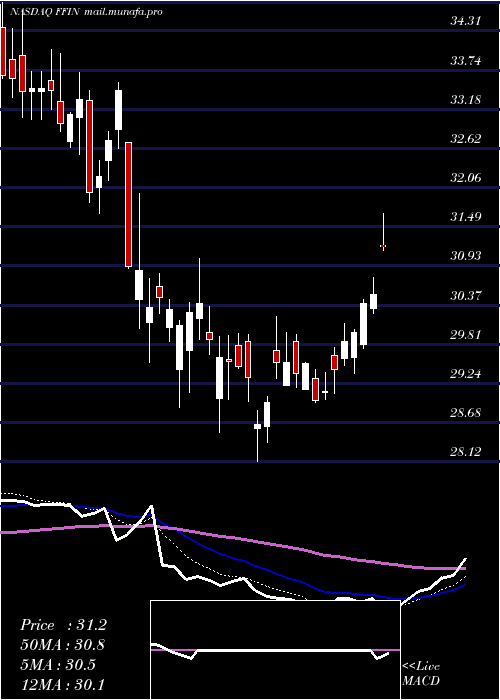Click the 34.31 price axis label
Viewport: 500px width, 700px height.
(x=466, y=21)
